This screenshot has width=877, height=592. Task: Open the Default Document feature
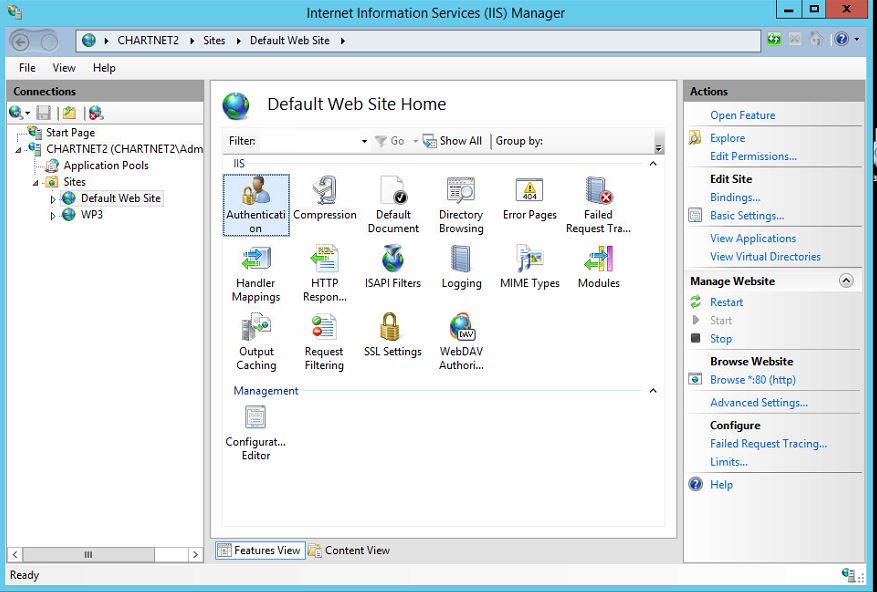[393, 205]
